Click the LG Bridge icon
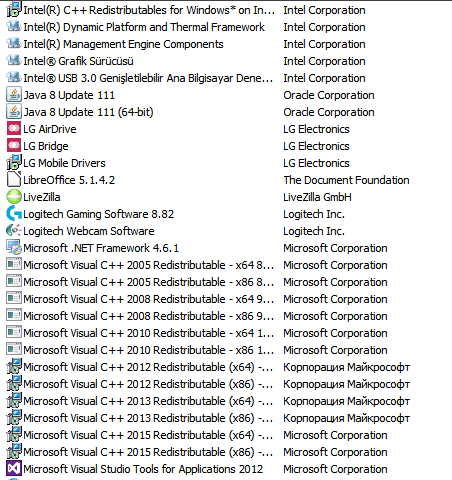 (14, 146)
